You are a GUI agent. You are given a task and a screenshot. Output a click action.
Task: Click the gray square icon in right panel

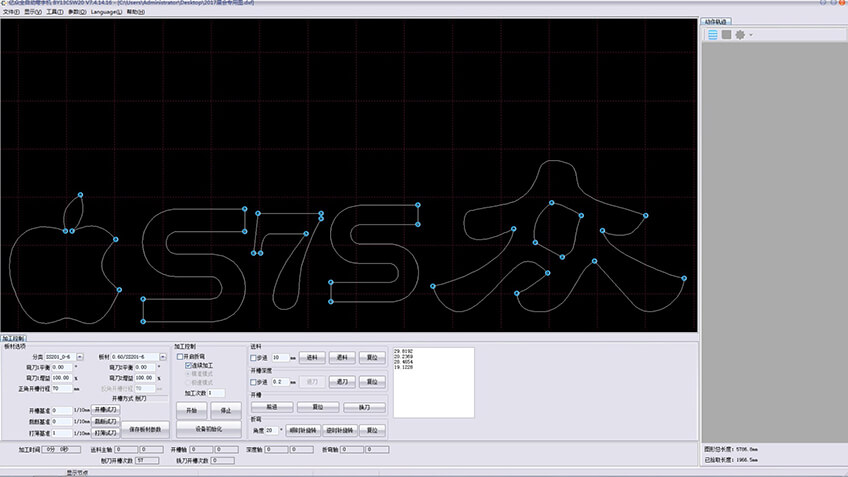(727, 35)
